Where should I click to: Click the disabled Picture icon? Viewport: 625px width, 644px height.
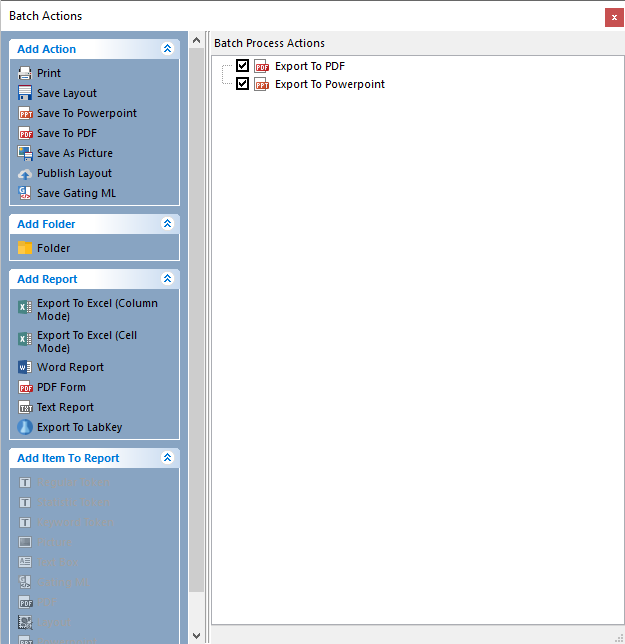[25, 543]
